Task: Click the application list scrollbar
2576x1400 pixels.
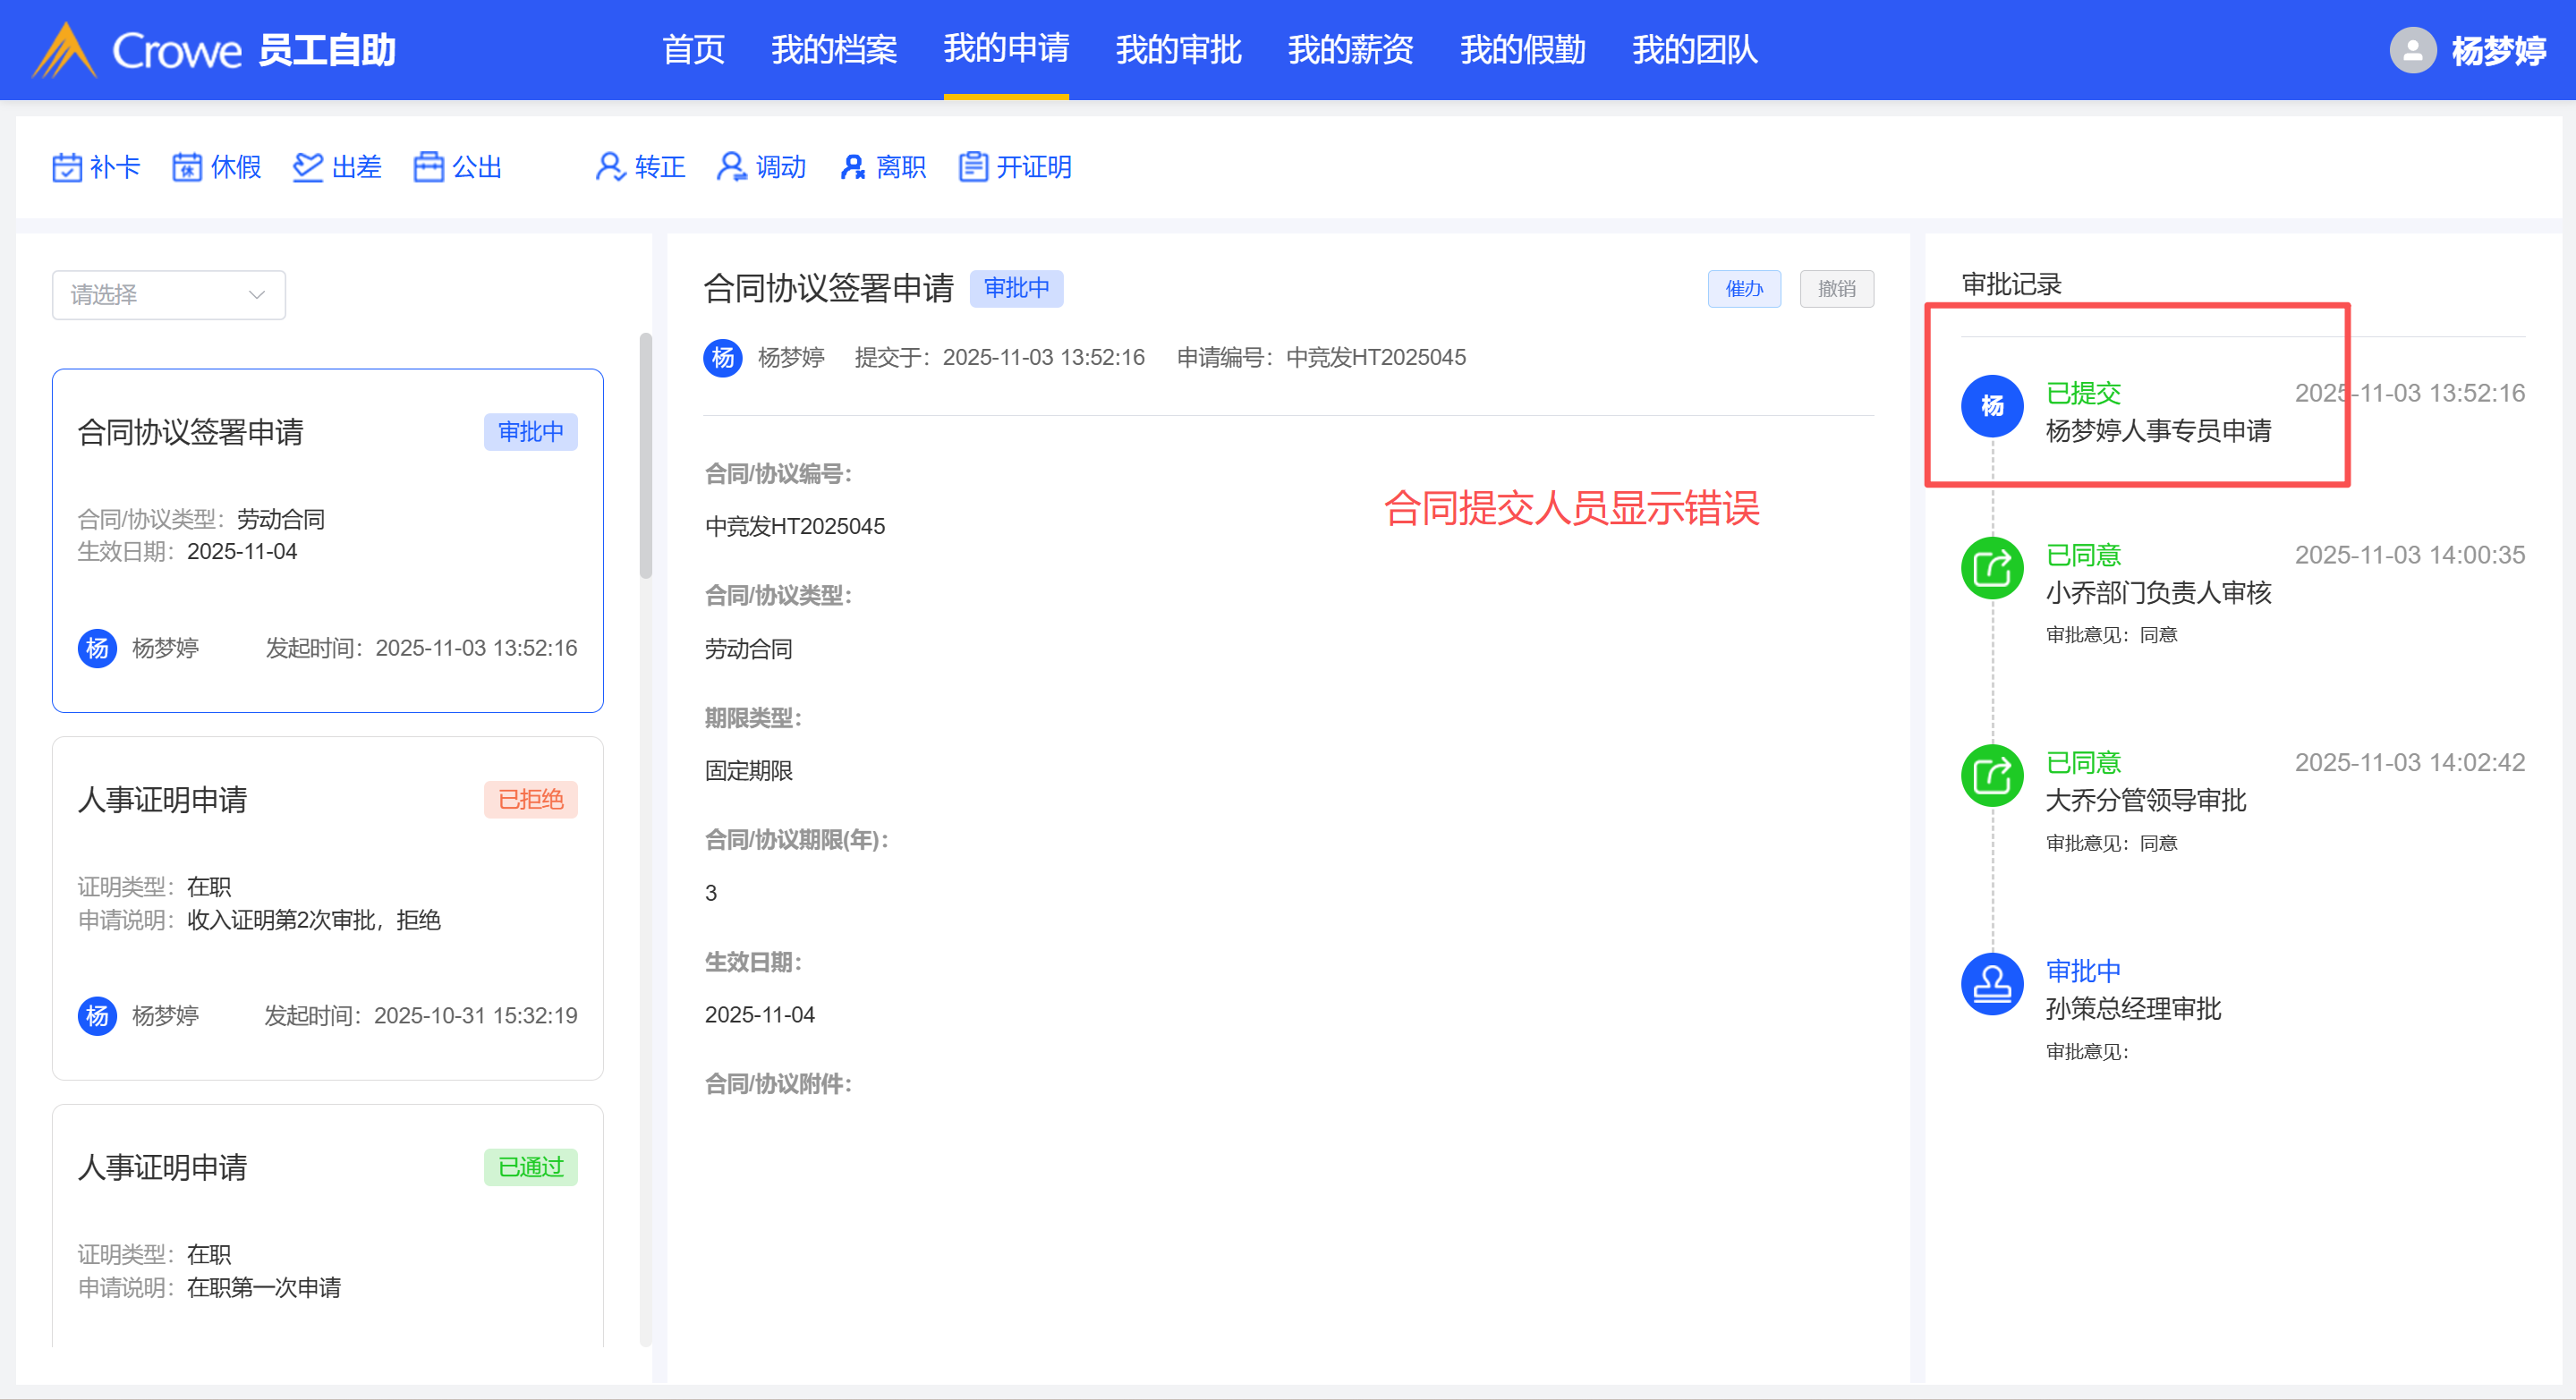Action: click(646, 455)
